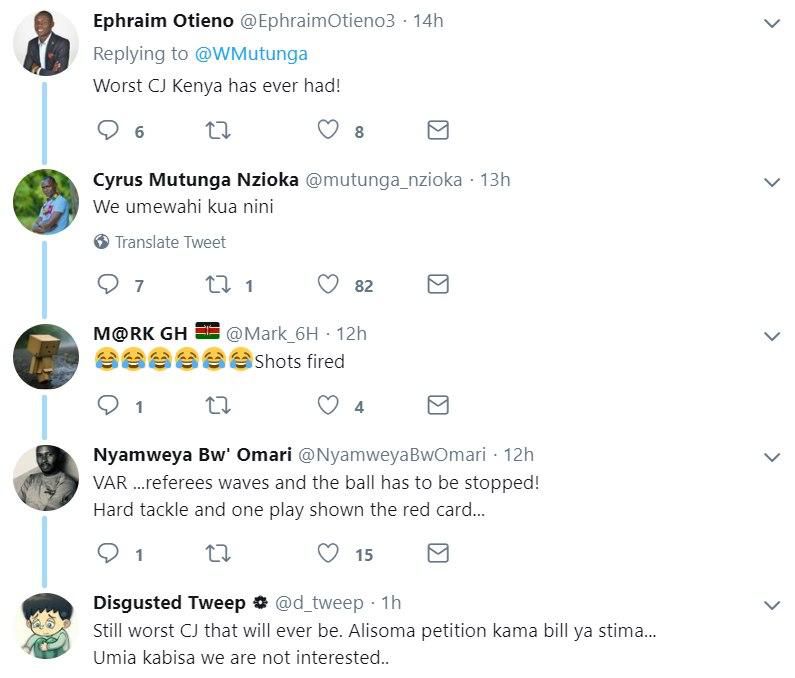
Task: Reply to Cyrus Mutunga Nzioka's tweet
Action: point(108,285)
